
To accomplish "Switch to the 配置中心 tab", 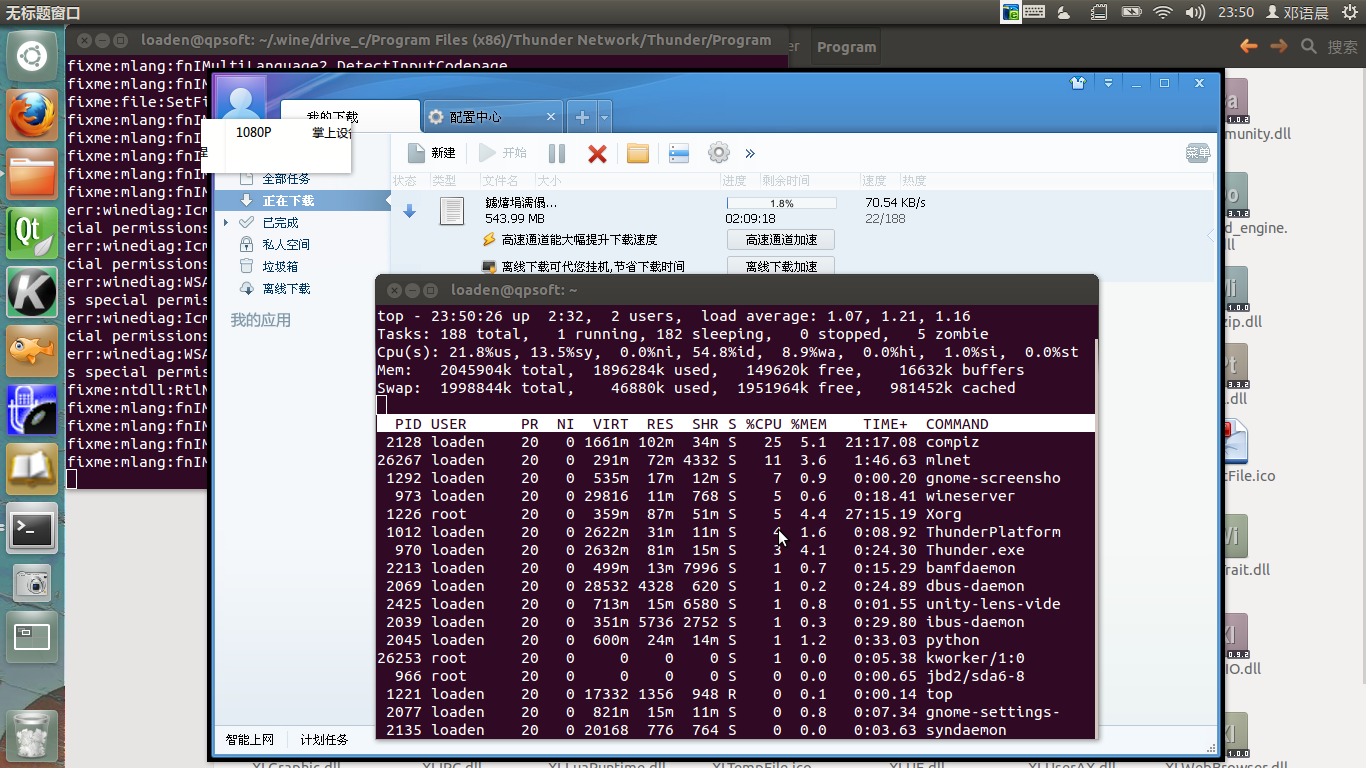I will [x=493, y=117].
